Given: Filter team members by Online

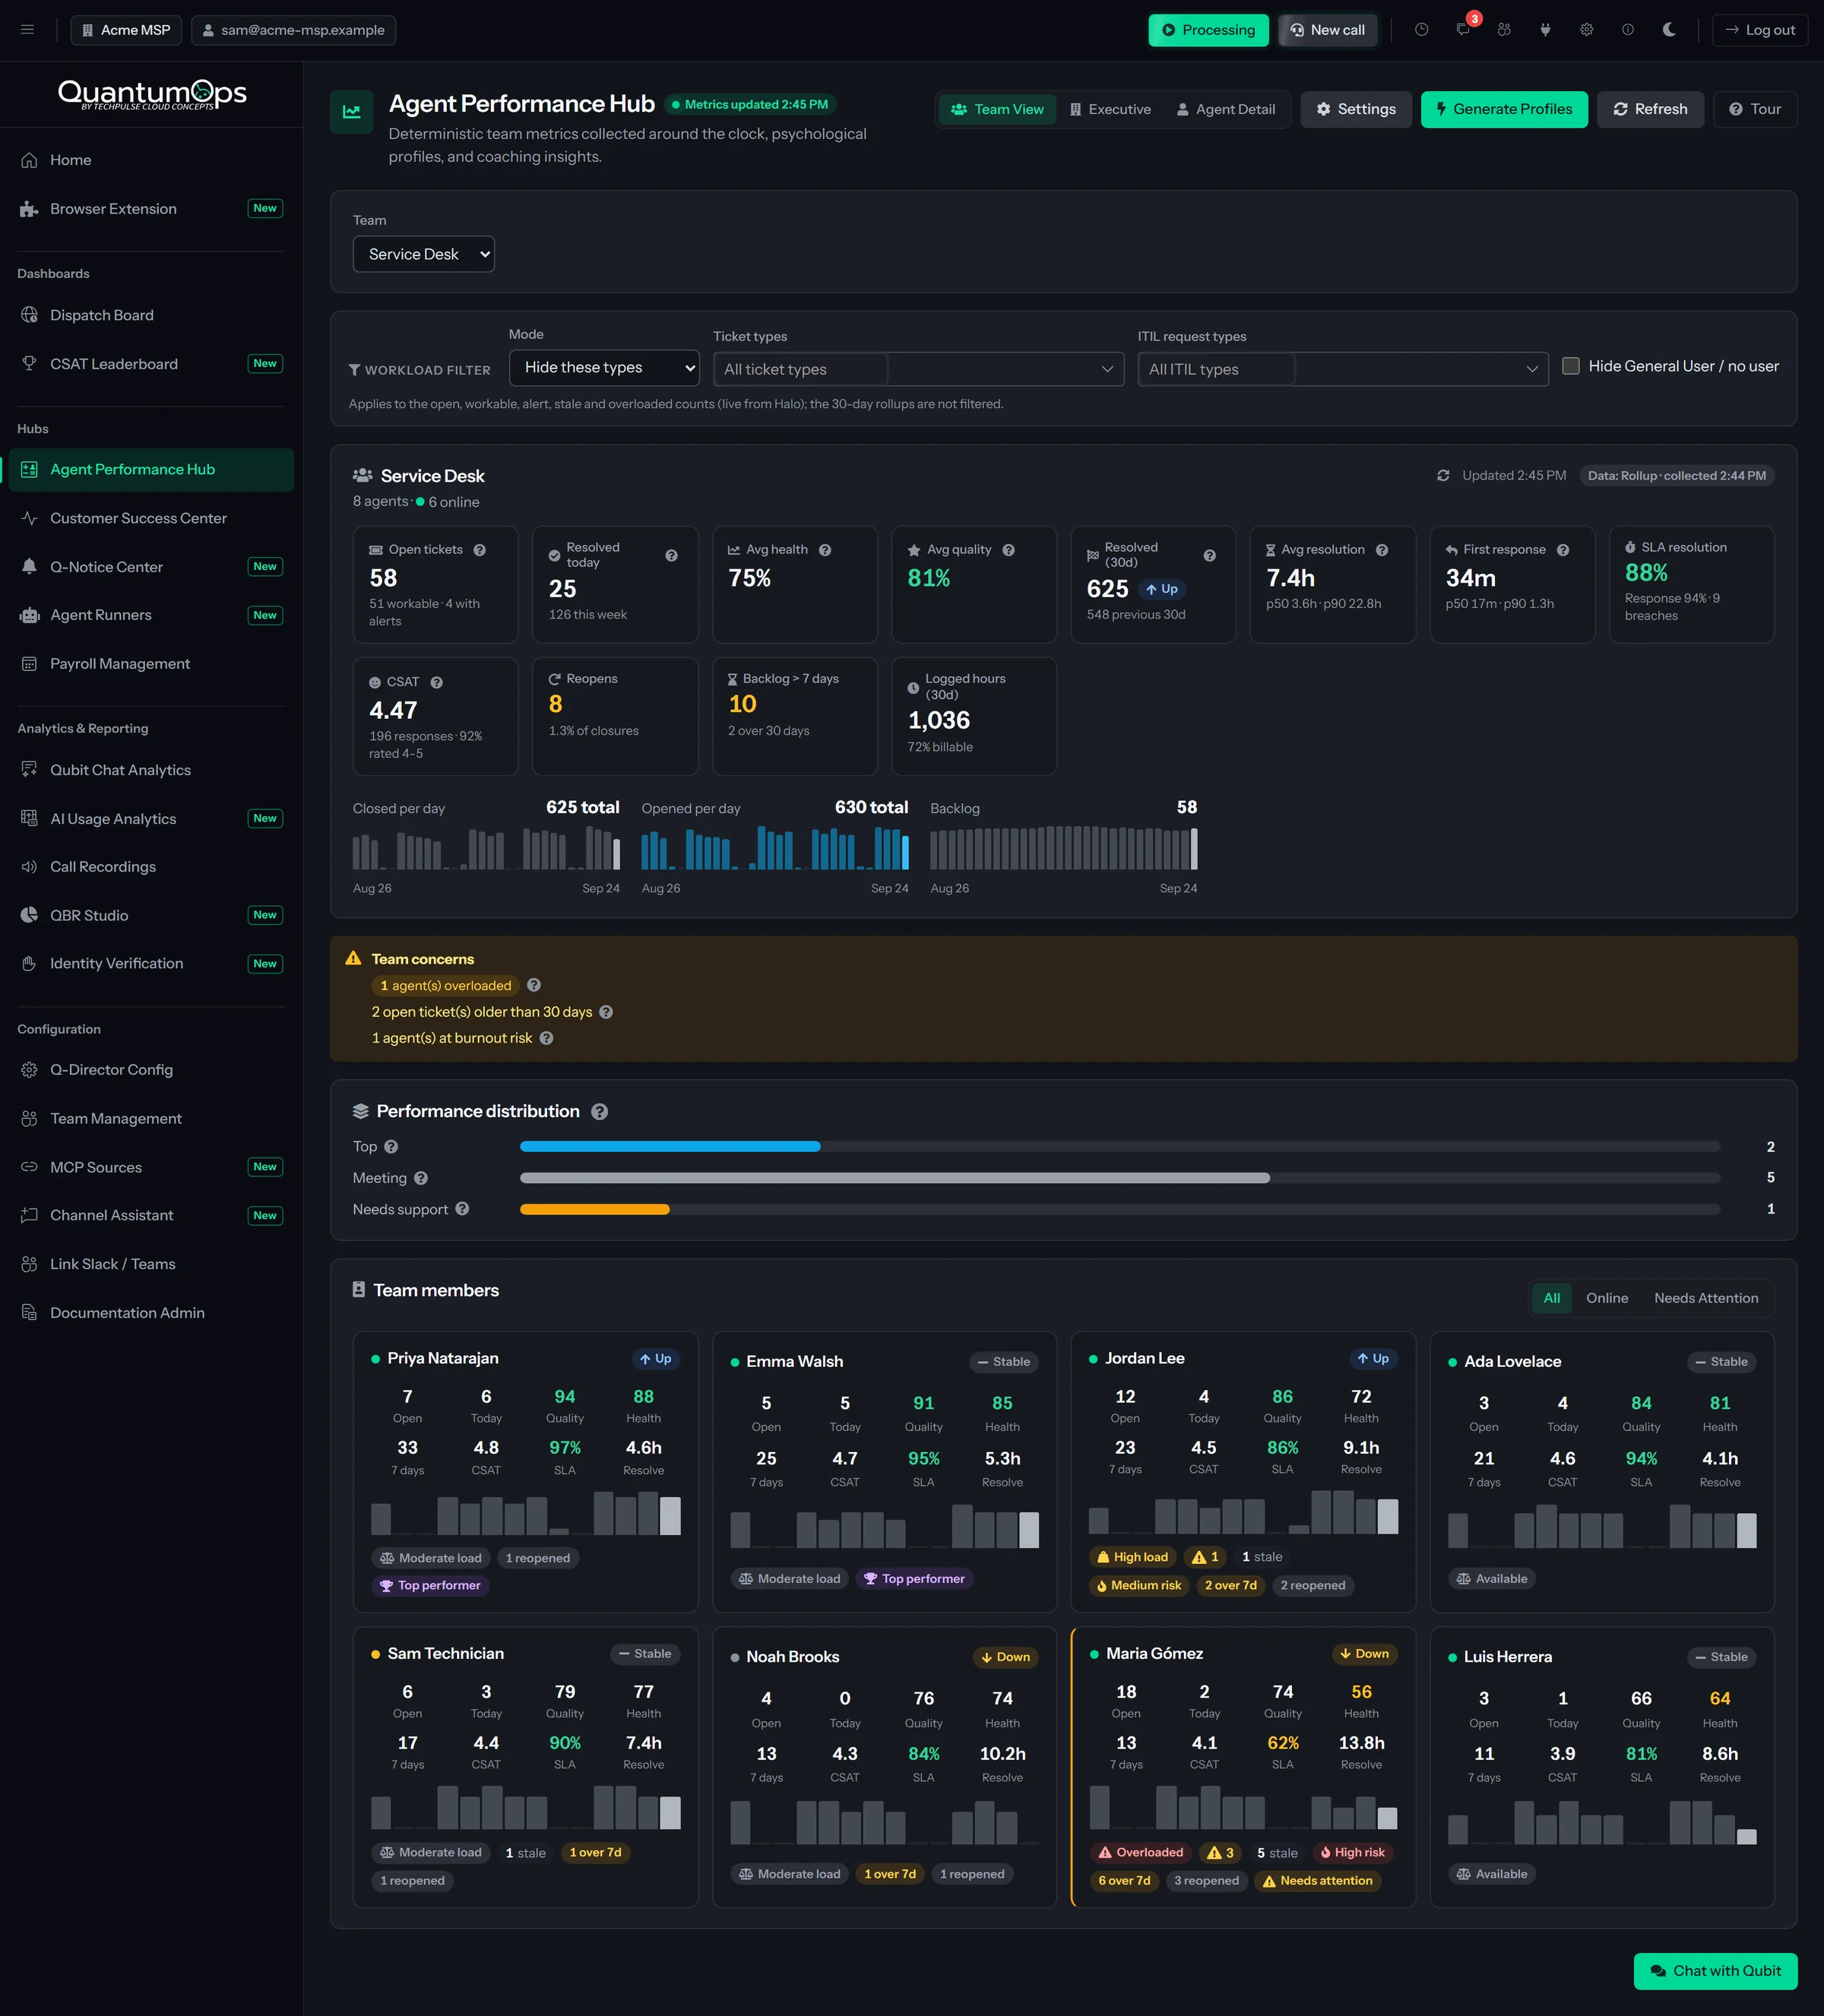Looking at the screenshot, I should [x=1607, y=1298].
